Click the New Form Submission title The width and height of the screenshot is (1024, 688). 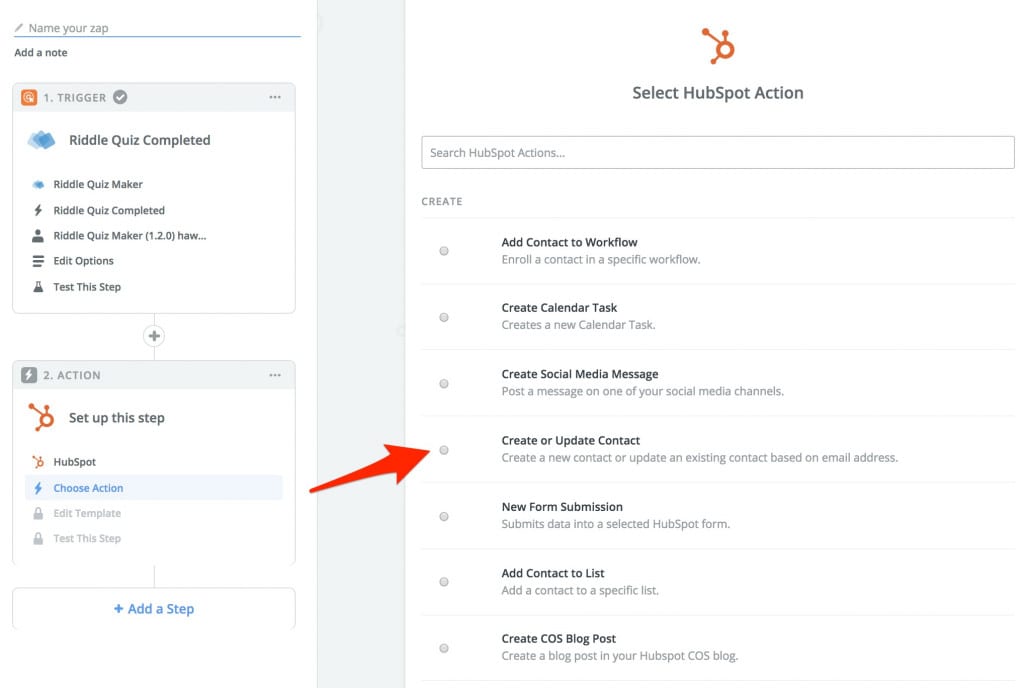click(562, 507)
